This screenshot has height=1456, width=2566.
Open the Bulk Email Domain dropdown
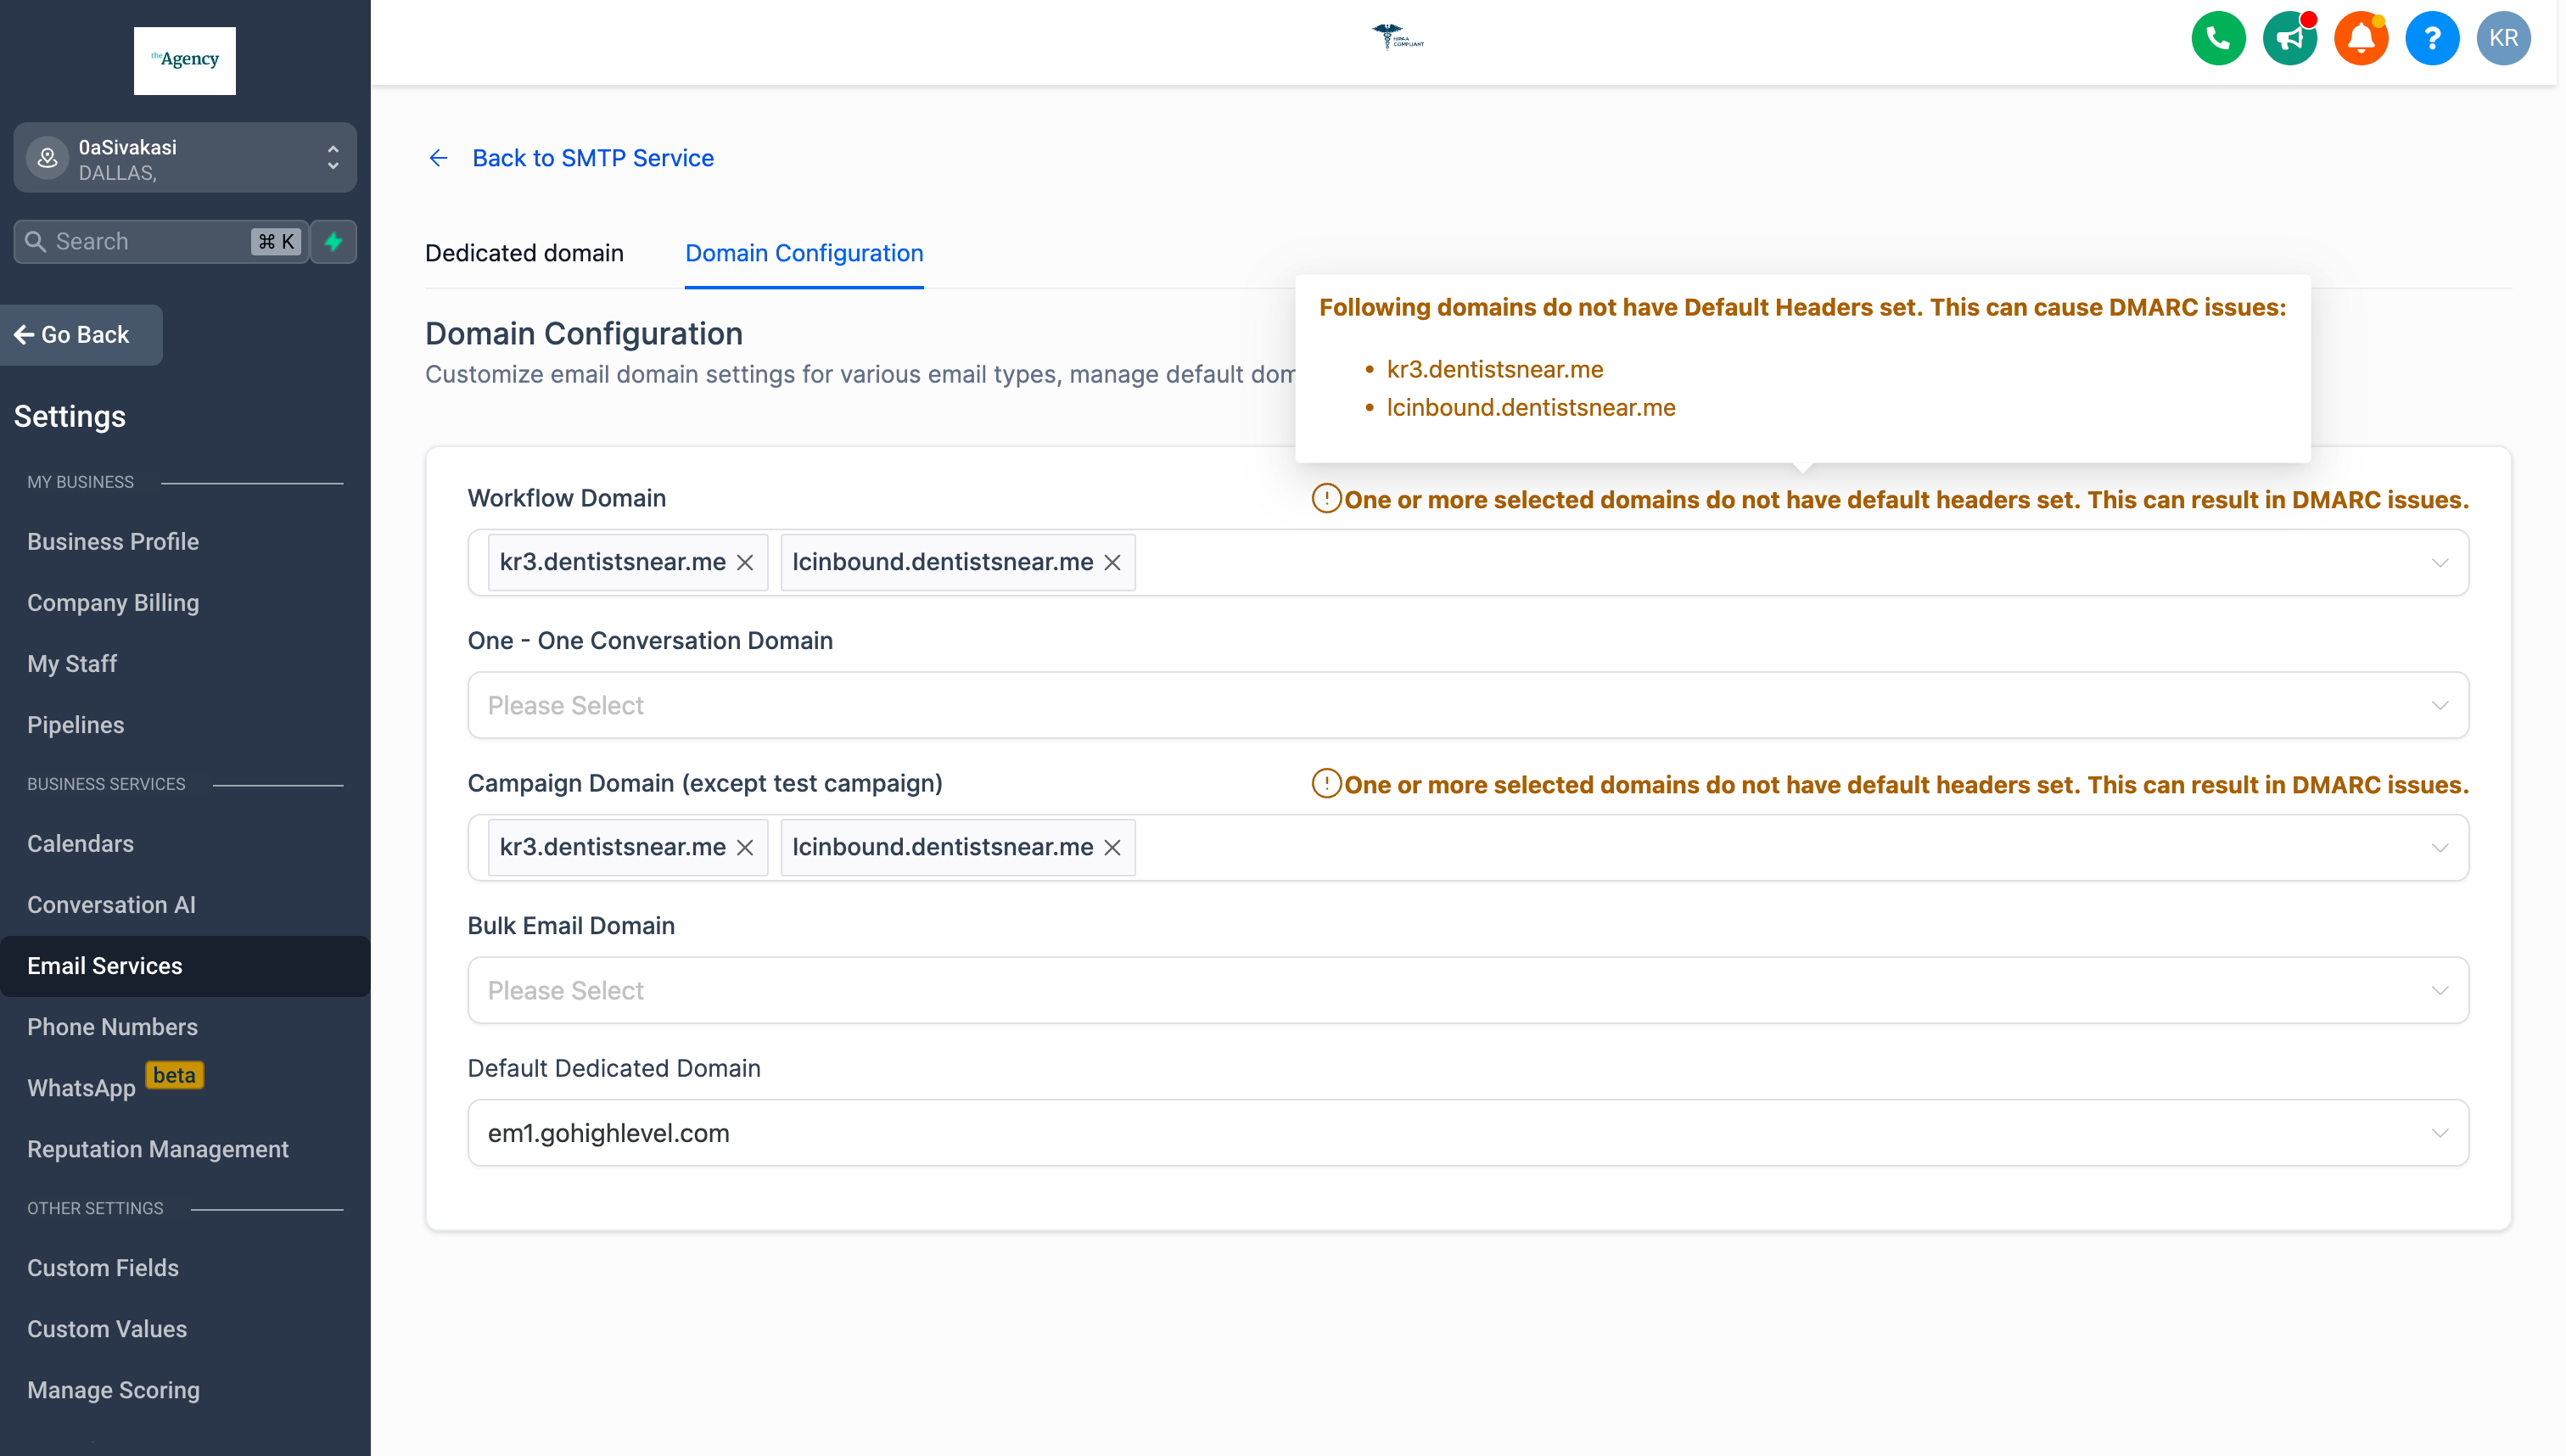1467,990
